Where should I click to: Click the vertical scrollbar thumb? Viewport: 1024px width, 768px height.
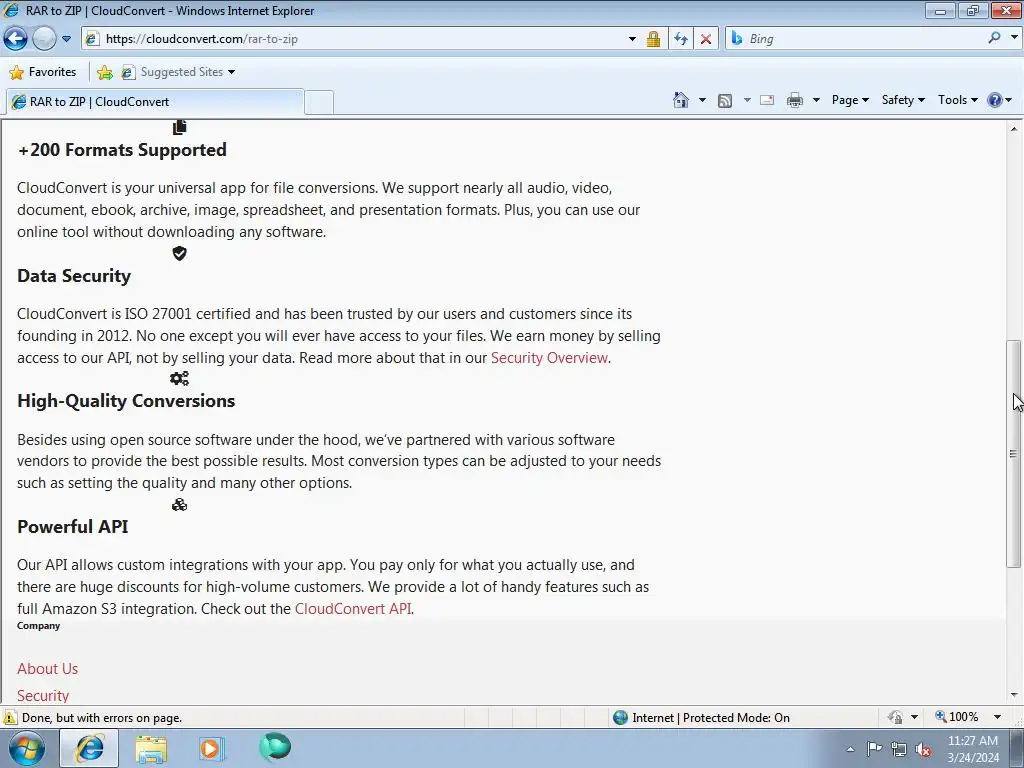[1014, 453]
